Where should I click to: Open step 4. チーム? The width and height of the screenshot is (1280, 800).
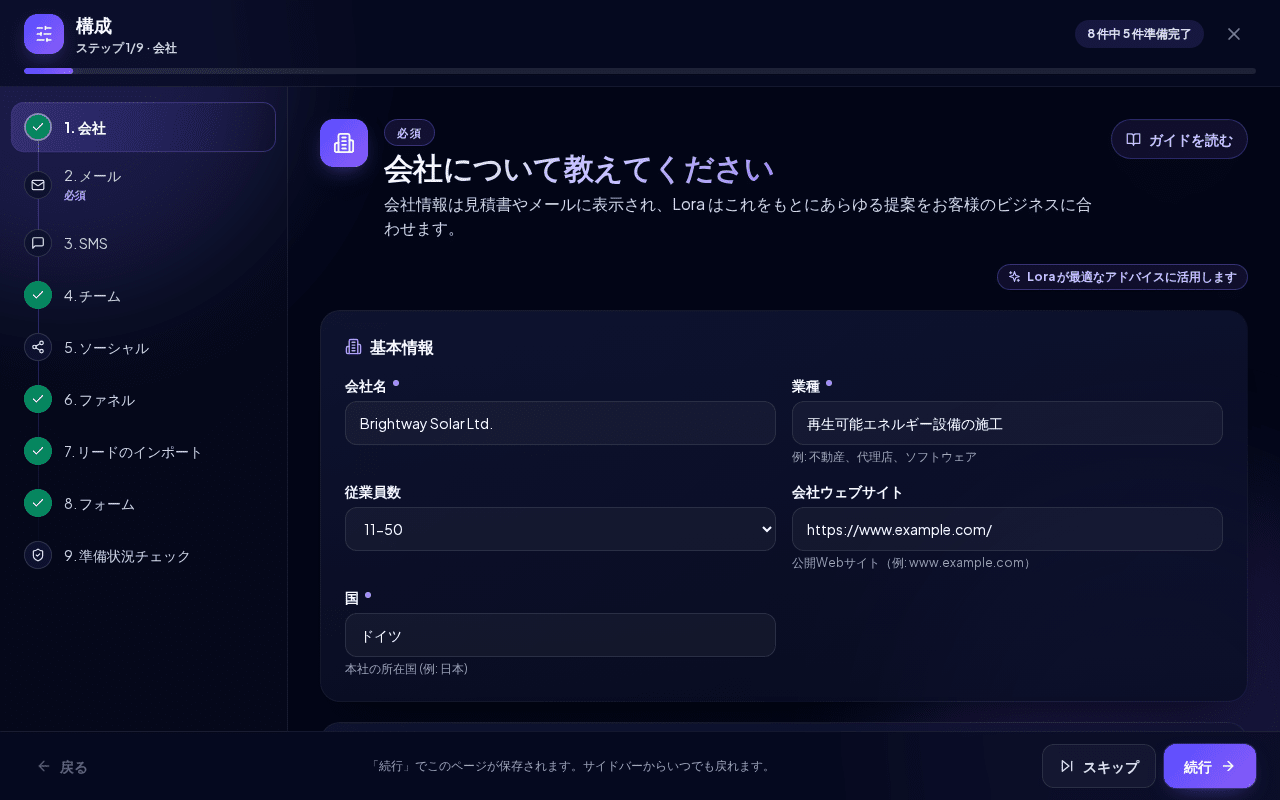click(143, 295)
